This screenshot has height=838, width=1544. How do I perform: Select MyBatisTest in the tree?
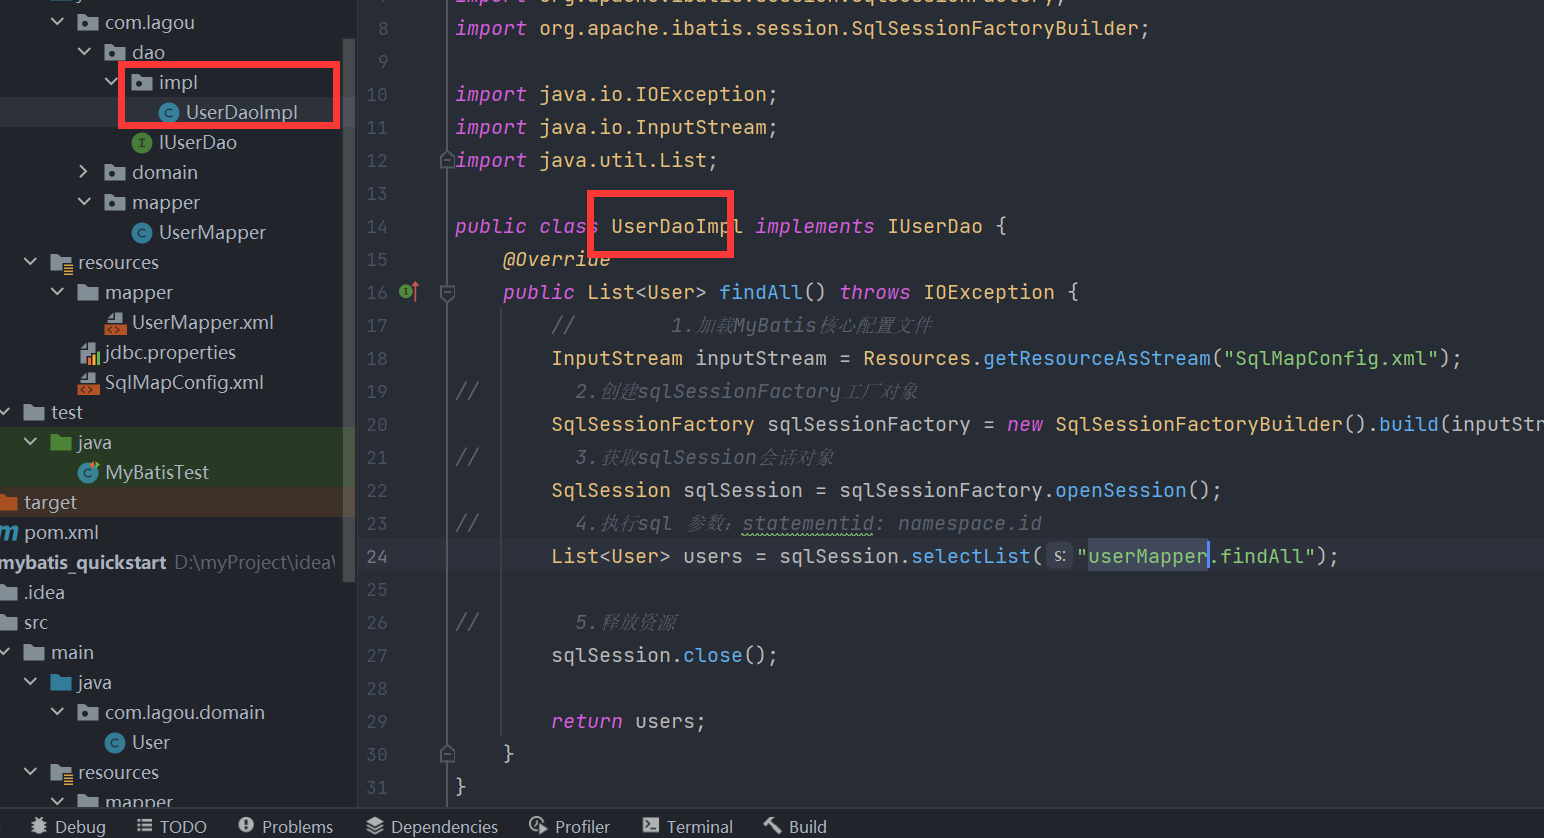point(157,473)
